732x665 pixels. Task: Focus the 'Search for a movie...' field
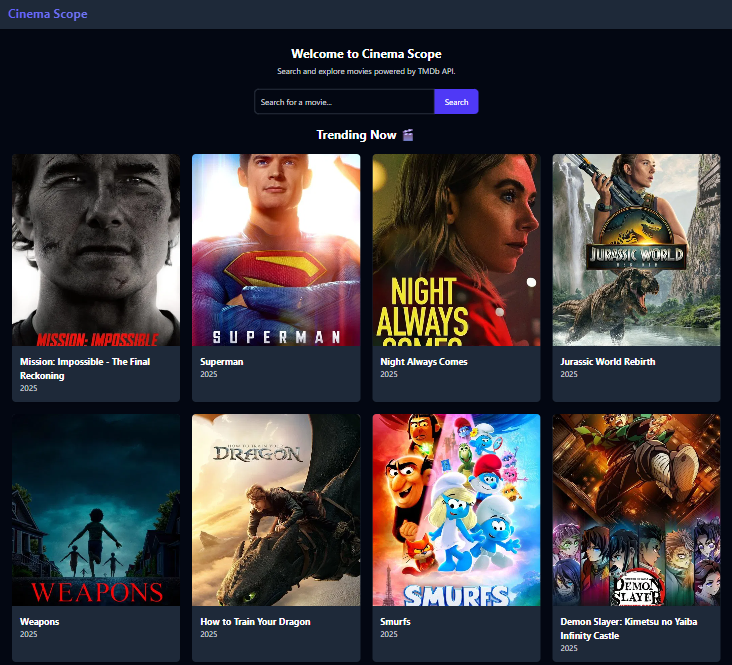click(x=344, y=102)
